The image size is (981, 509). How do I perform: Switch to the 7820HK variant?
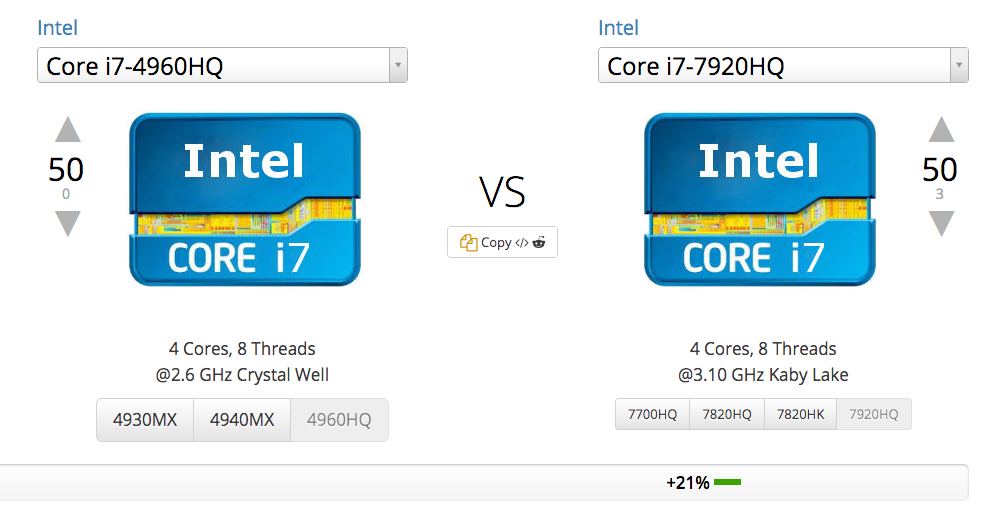801,414
